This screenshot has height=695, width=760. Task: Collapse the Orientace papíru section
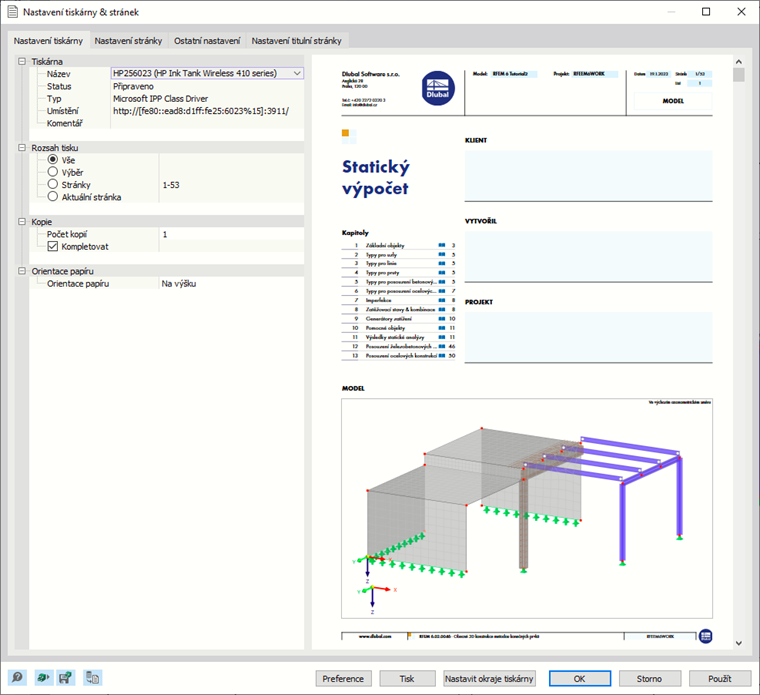pos(22,271)
